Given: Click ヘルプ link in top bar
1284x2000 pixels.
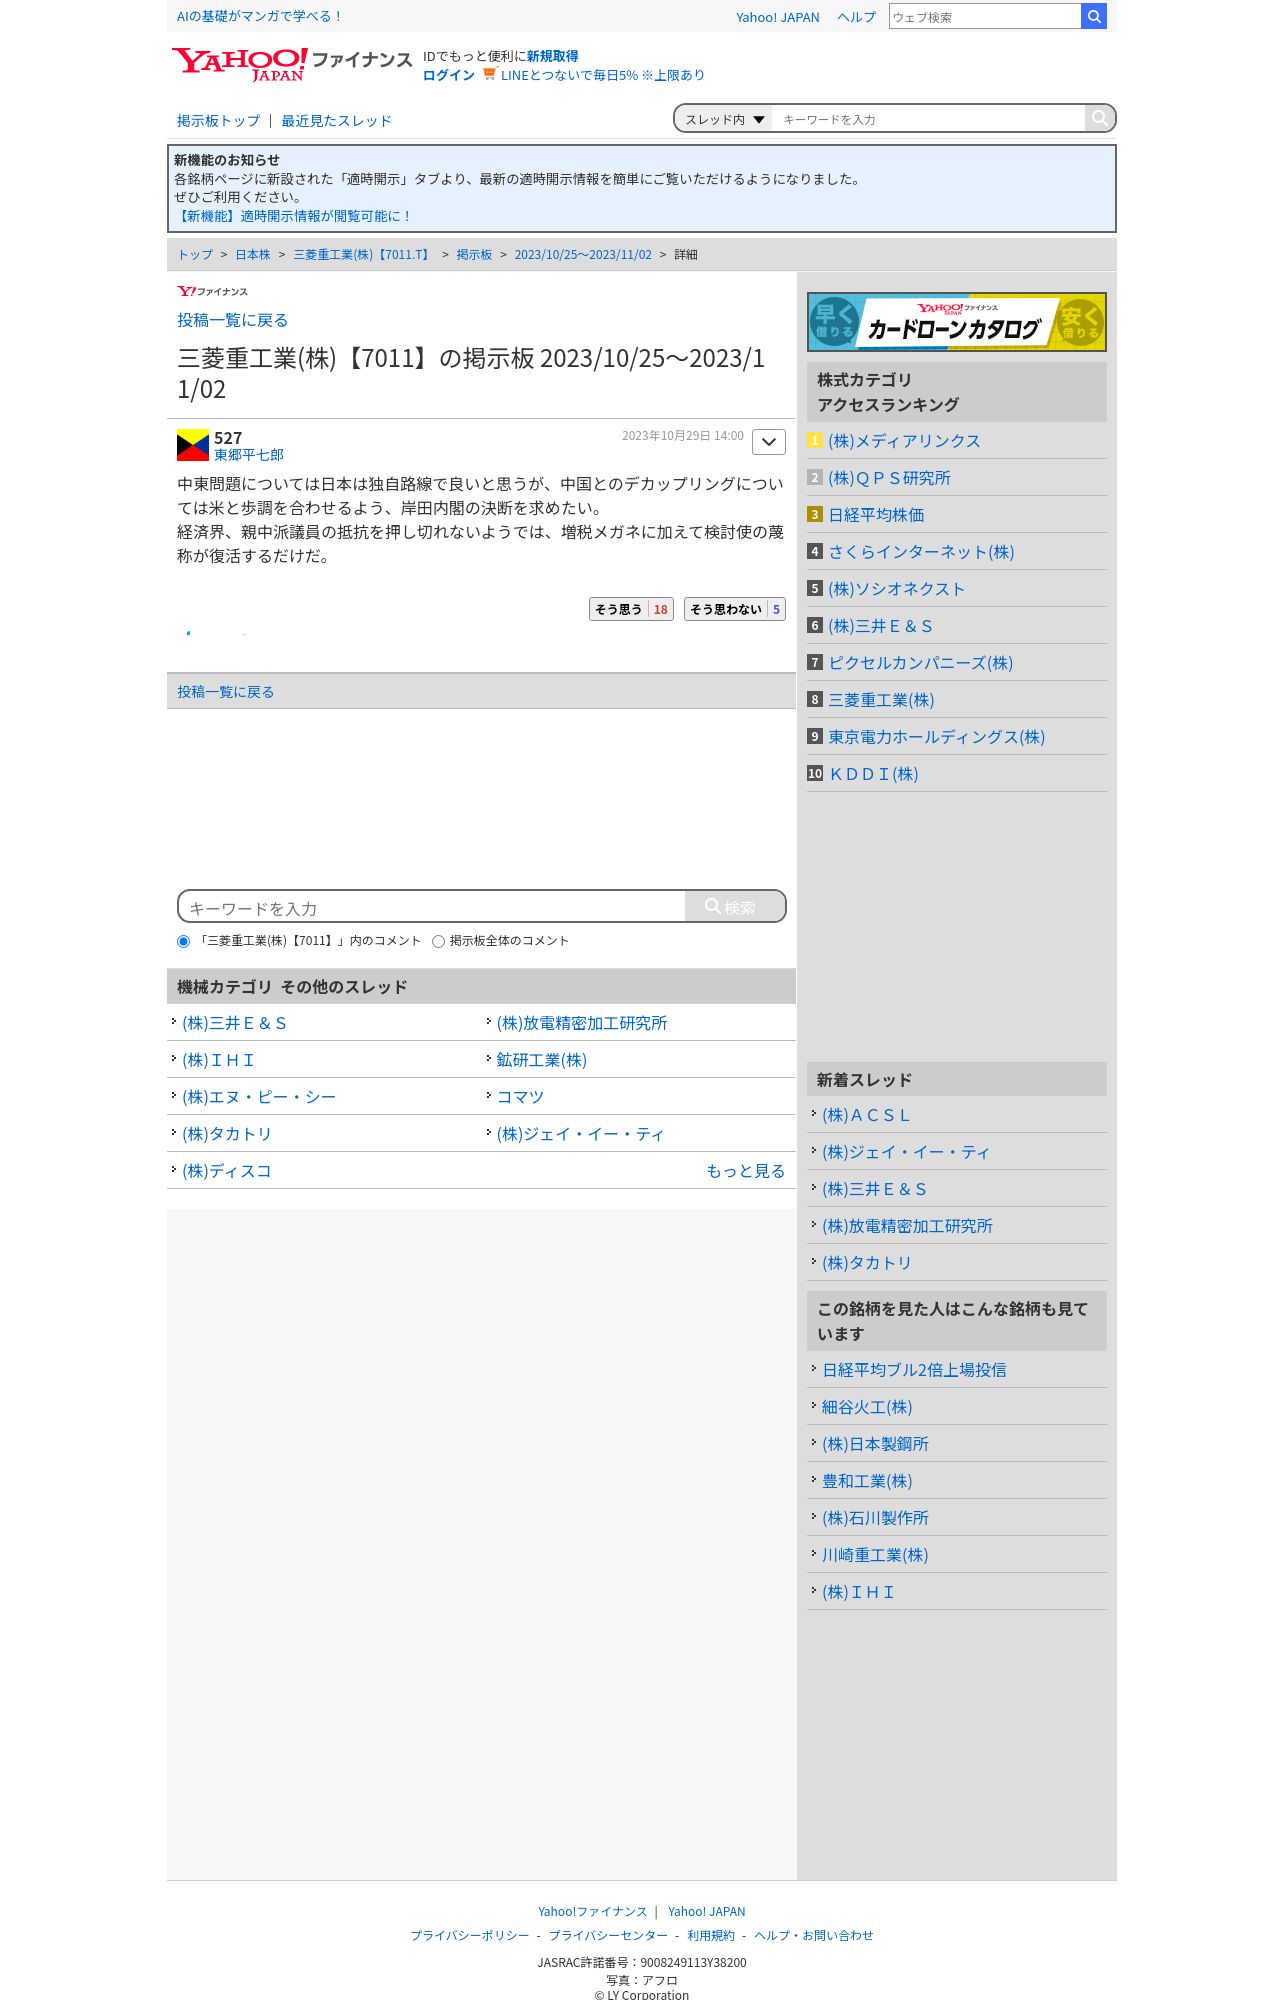Looking at the screenshot, I should coord(856,17).
